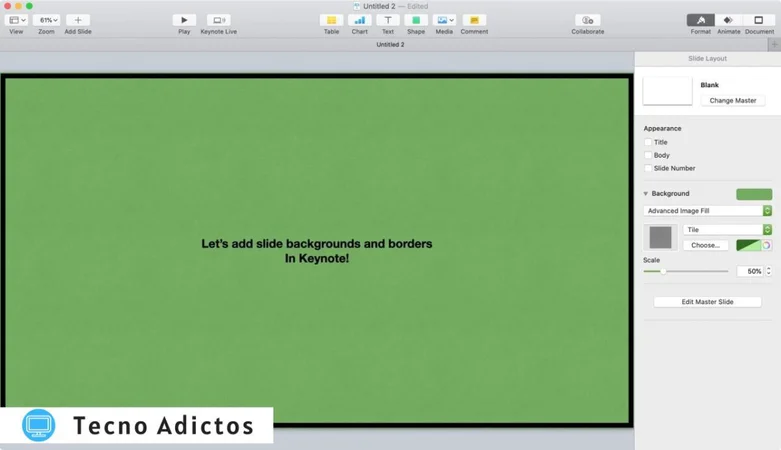The image size is (781, 450).
Task: Open the Media dropdown
Action: [444, 20]
